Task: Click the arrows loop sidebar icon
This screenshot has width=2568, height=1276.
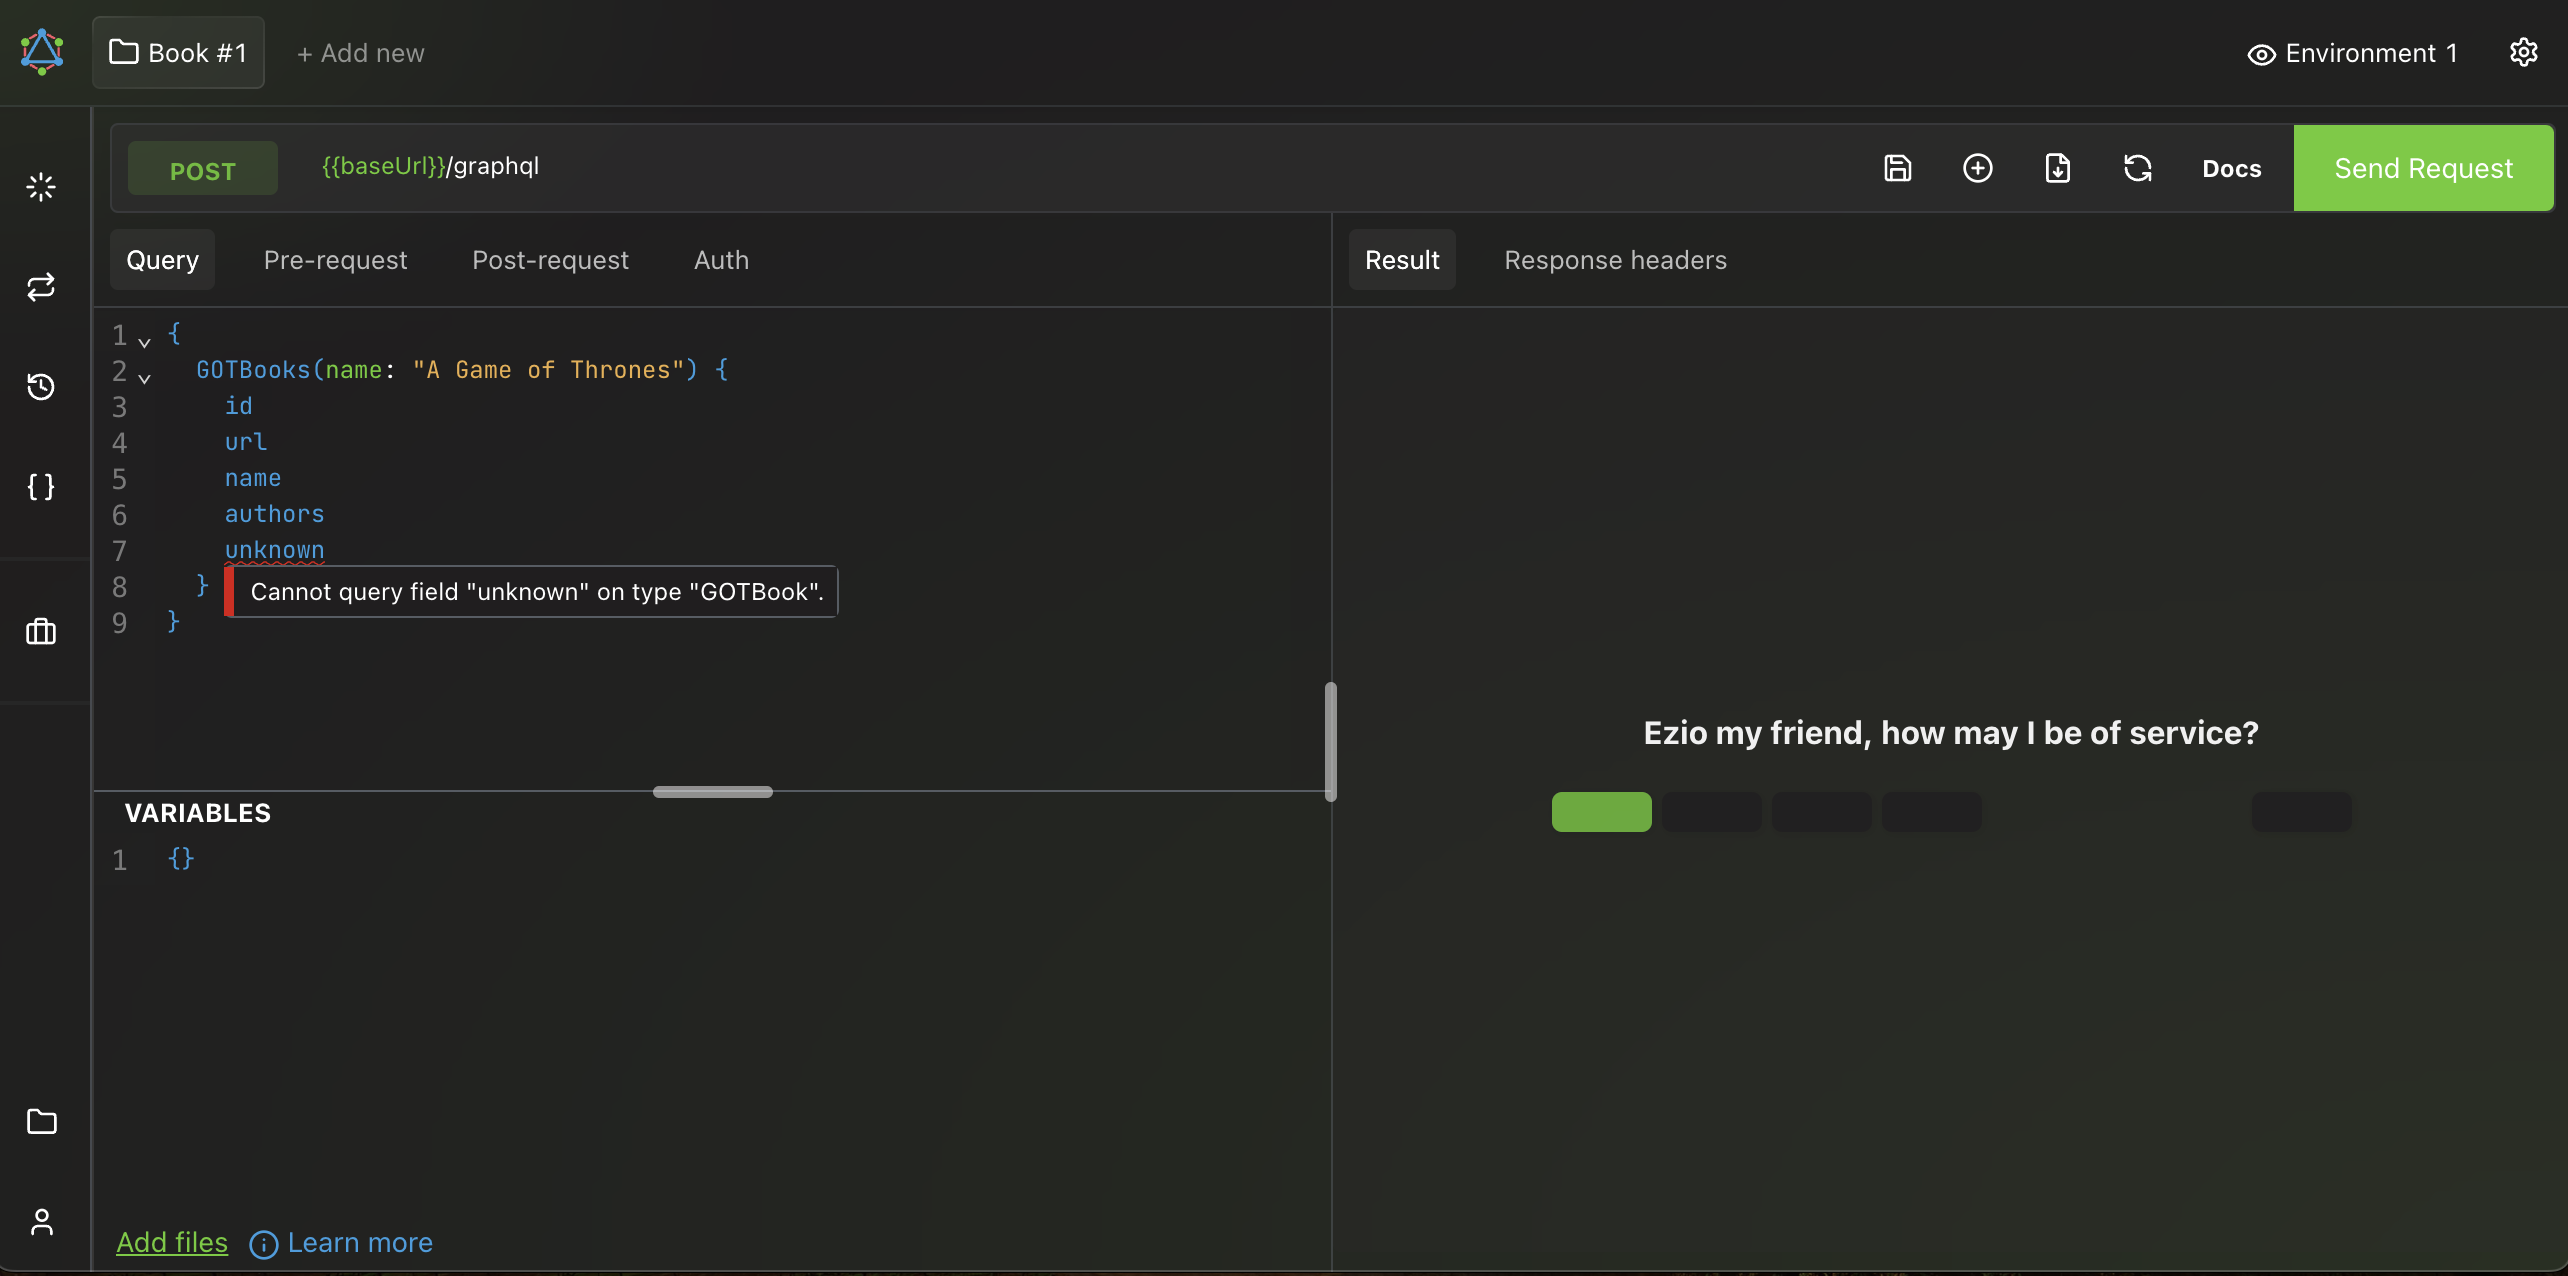Action: (x=41, y=288)
